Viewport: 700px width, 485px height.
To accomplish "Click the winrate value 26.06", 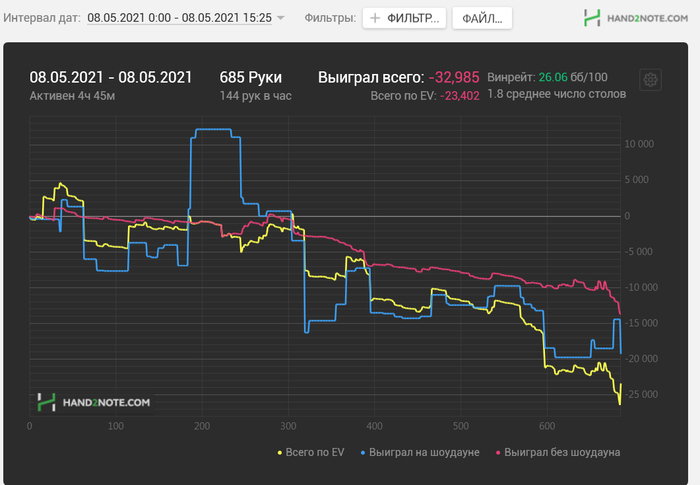I will (553, 77).
